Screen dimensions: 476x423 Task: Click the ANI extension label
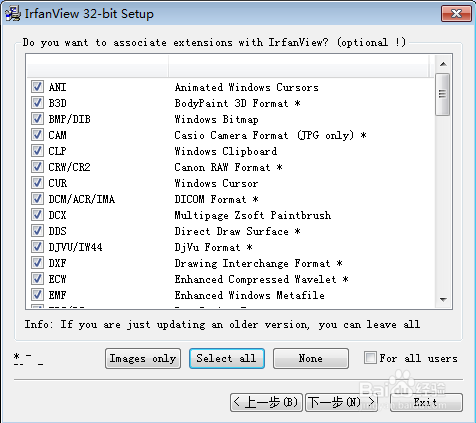pyautogui.click(x=57, y=87)
